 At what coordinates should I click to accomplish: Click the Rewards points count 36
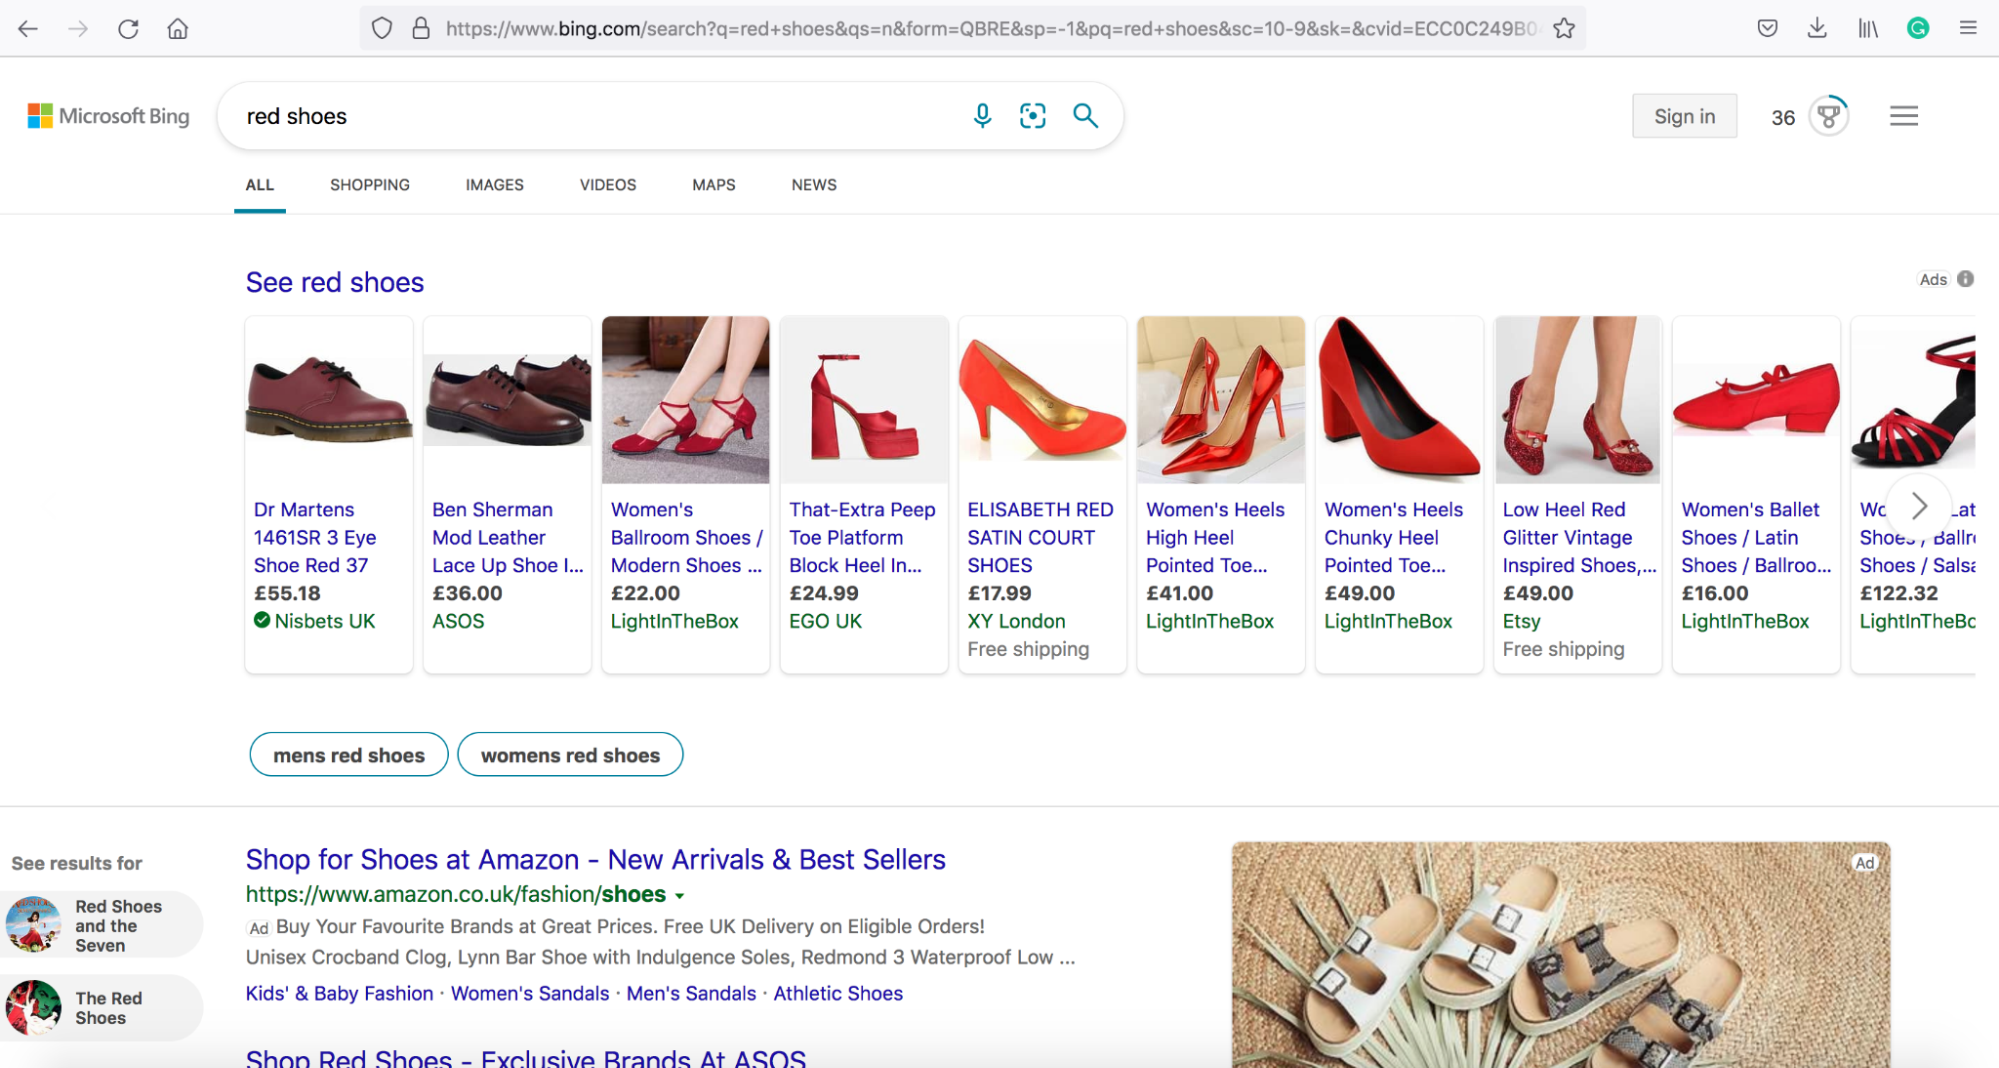click(x=1783, y=118)
